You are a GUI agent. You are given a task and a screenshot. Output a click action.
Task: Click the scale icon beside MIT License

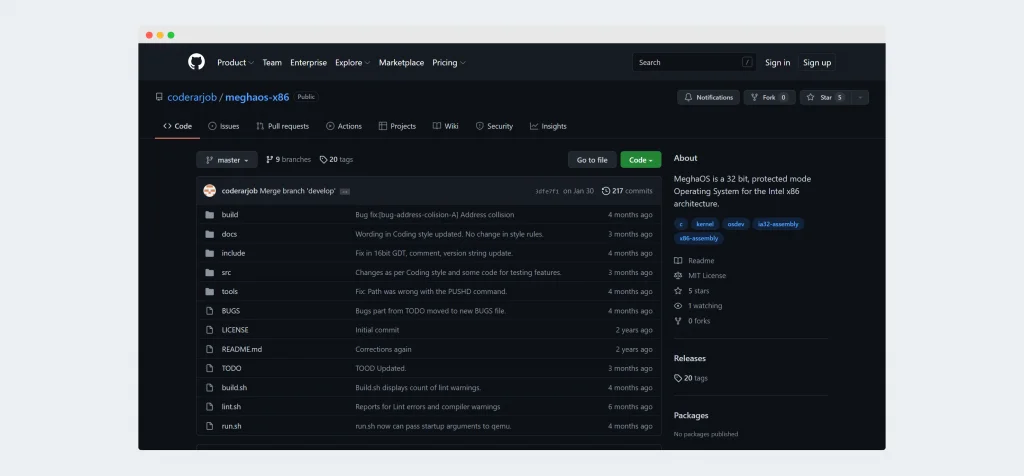tap(678, 276)
